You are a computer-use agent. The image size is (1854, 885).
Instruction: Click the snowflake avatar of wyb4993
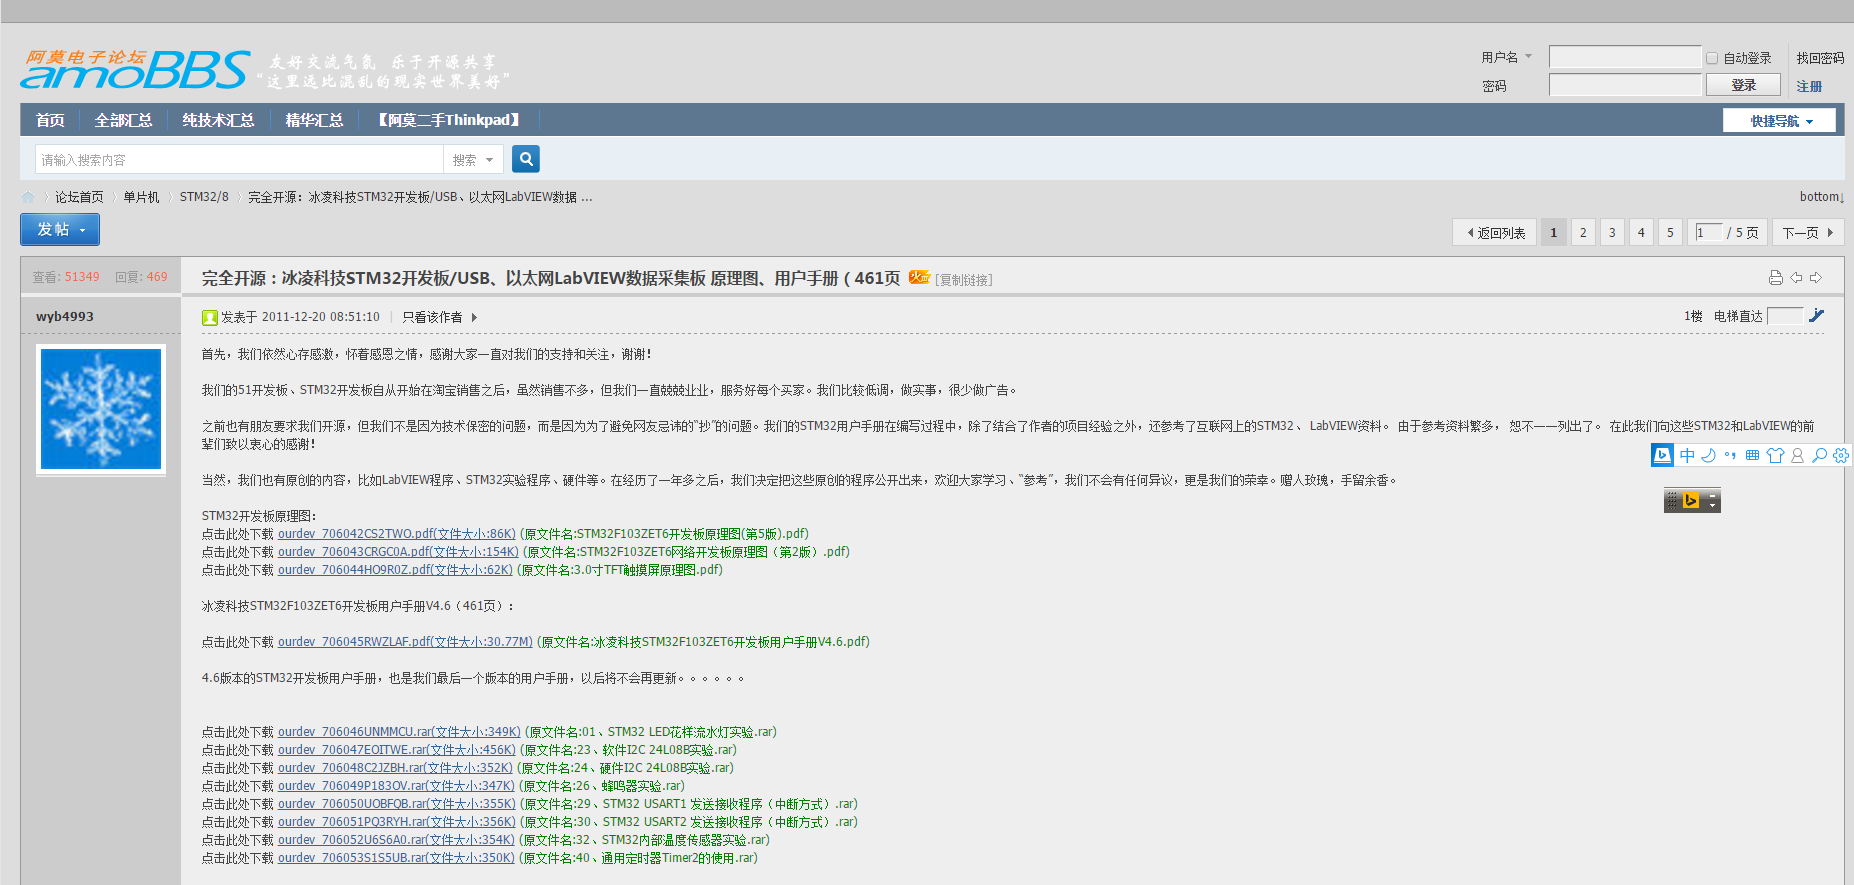click(101, 408)
